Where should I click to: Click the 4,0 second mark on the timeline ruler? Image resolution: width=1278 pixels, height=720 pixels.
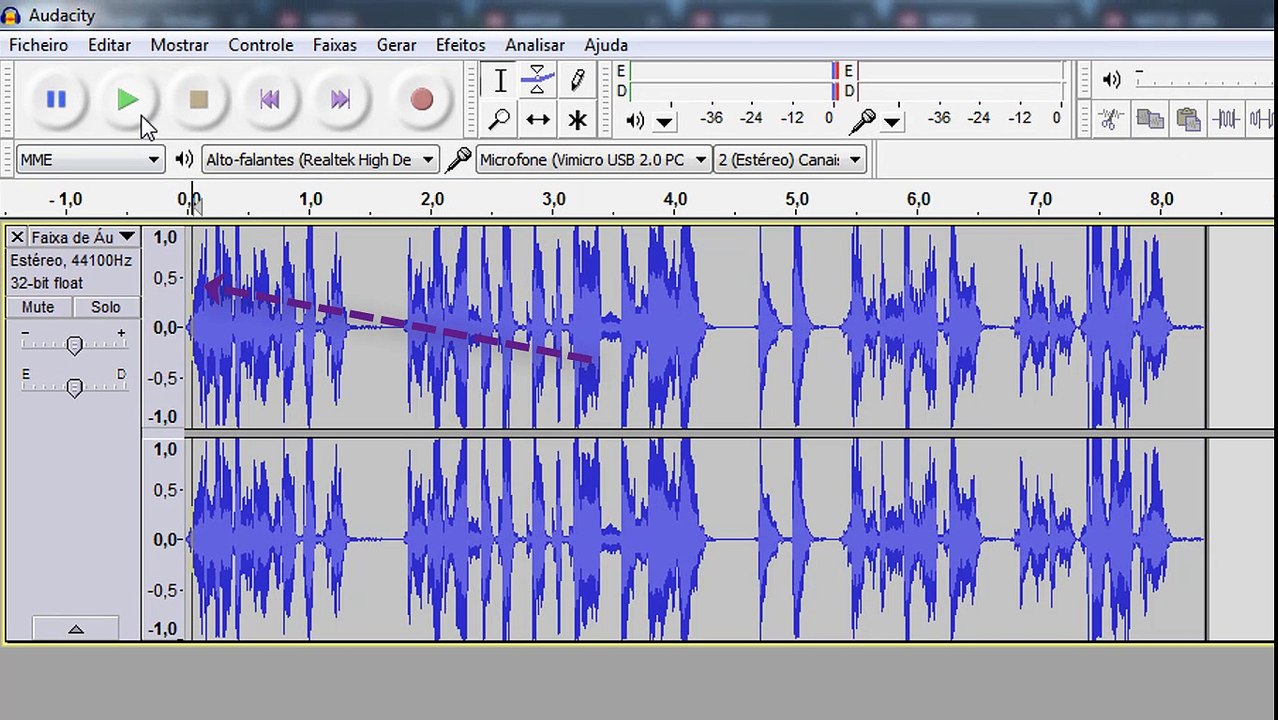(675, 200)
